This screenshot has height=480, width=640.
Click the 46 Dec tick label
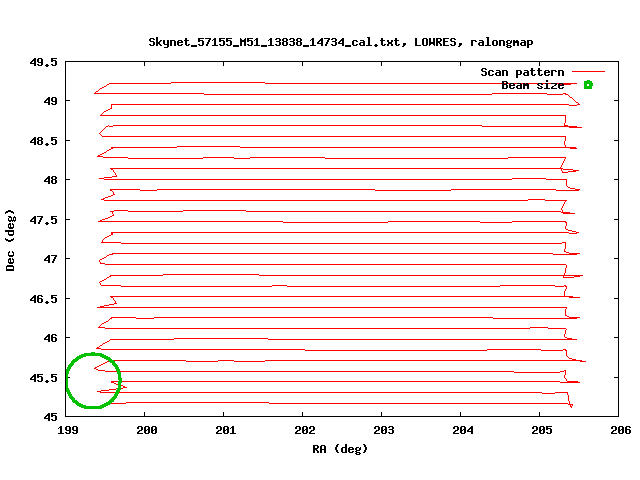(50, 338)
